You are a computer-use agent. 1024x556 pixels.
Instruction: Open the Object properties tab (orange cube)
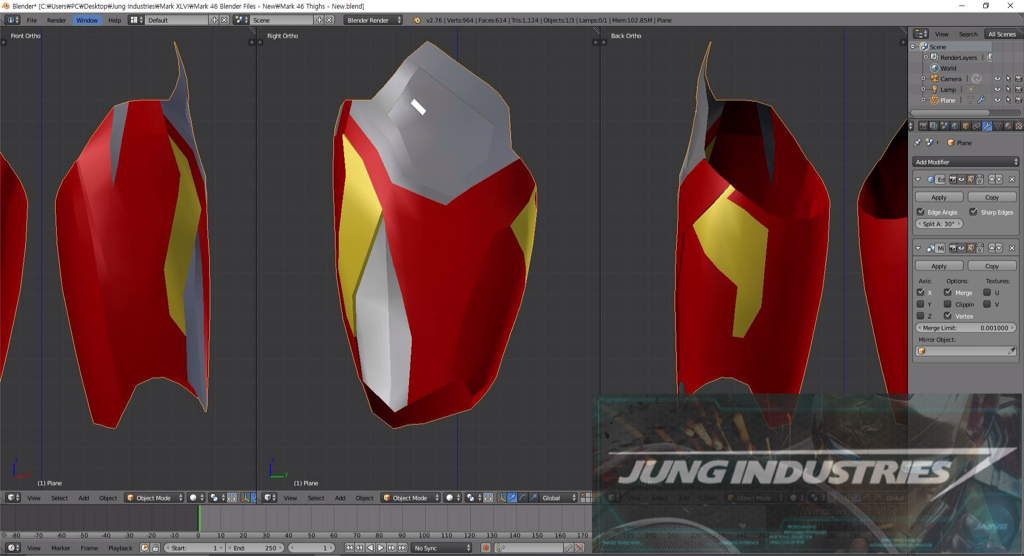[966, 126]
